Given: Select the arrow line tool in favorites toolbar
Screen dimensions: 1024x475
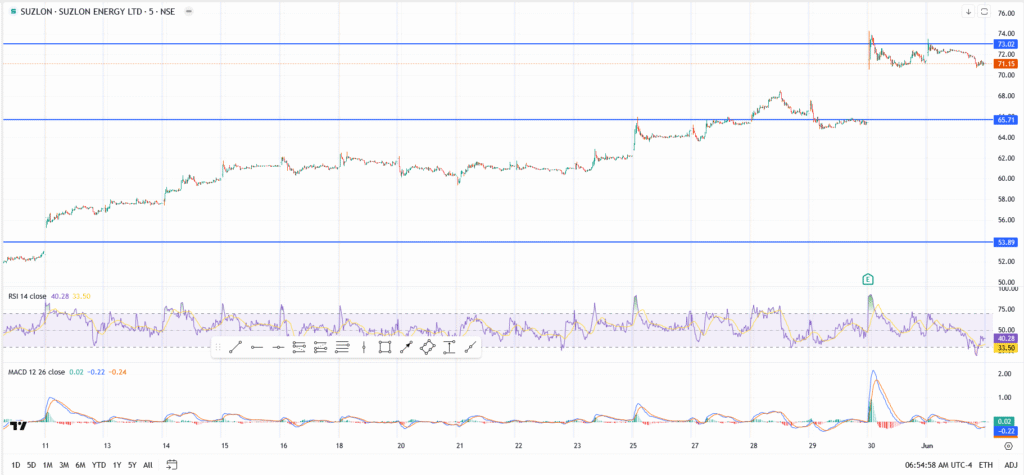Looking at the screenshot, I should [x=406, y=347].
